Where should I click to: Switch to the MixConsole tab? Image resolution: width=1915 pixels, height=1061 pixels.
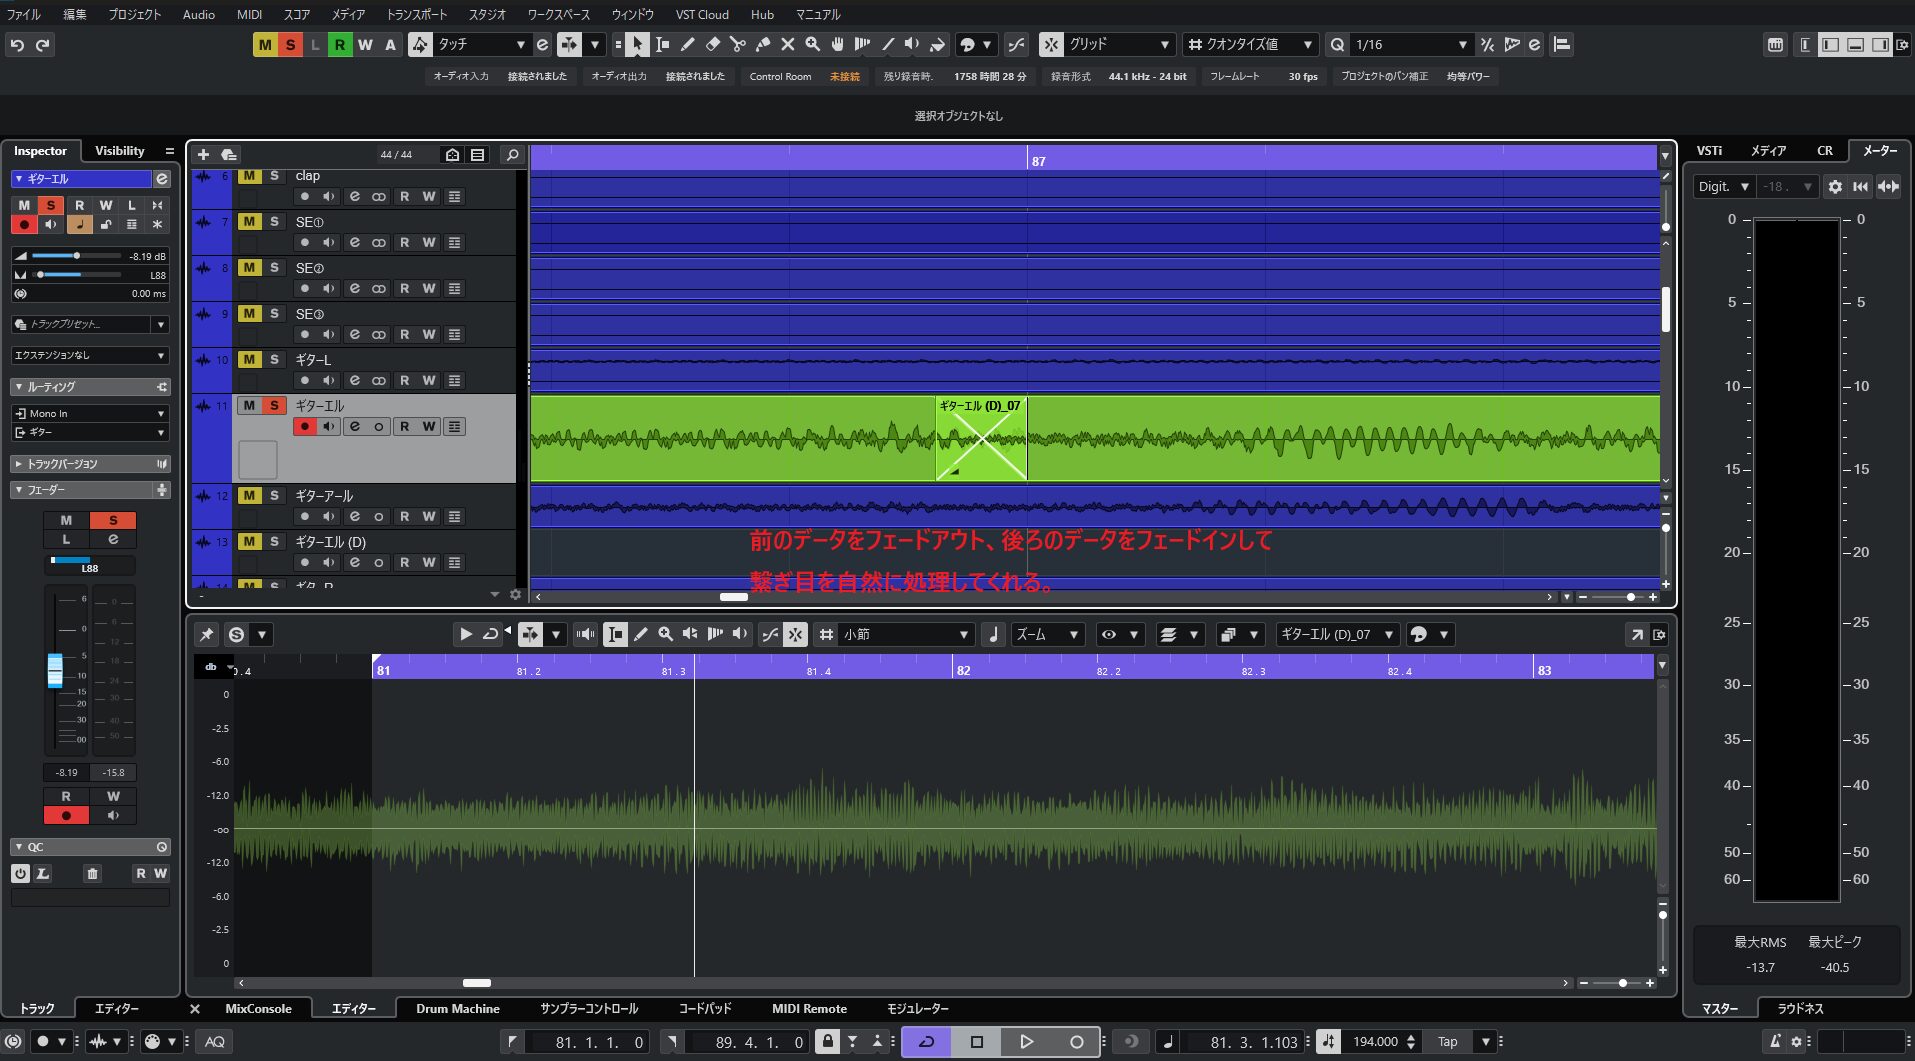[x=258, y=1008]
